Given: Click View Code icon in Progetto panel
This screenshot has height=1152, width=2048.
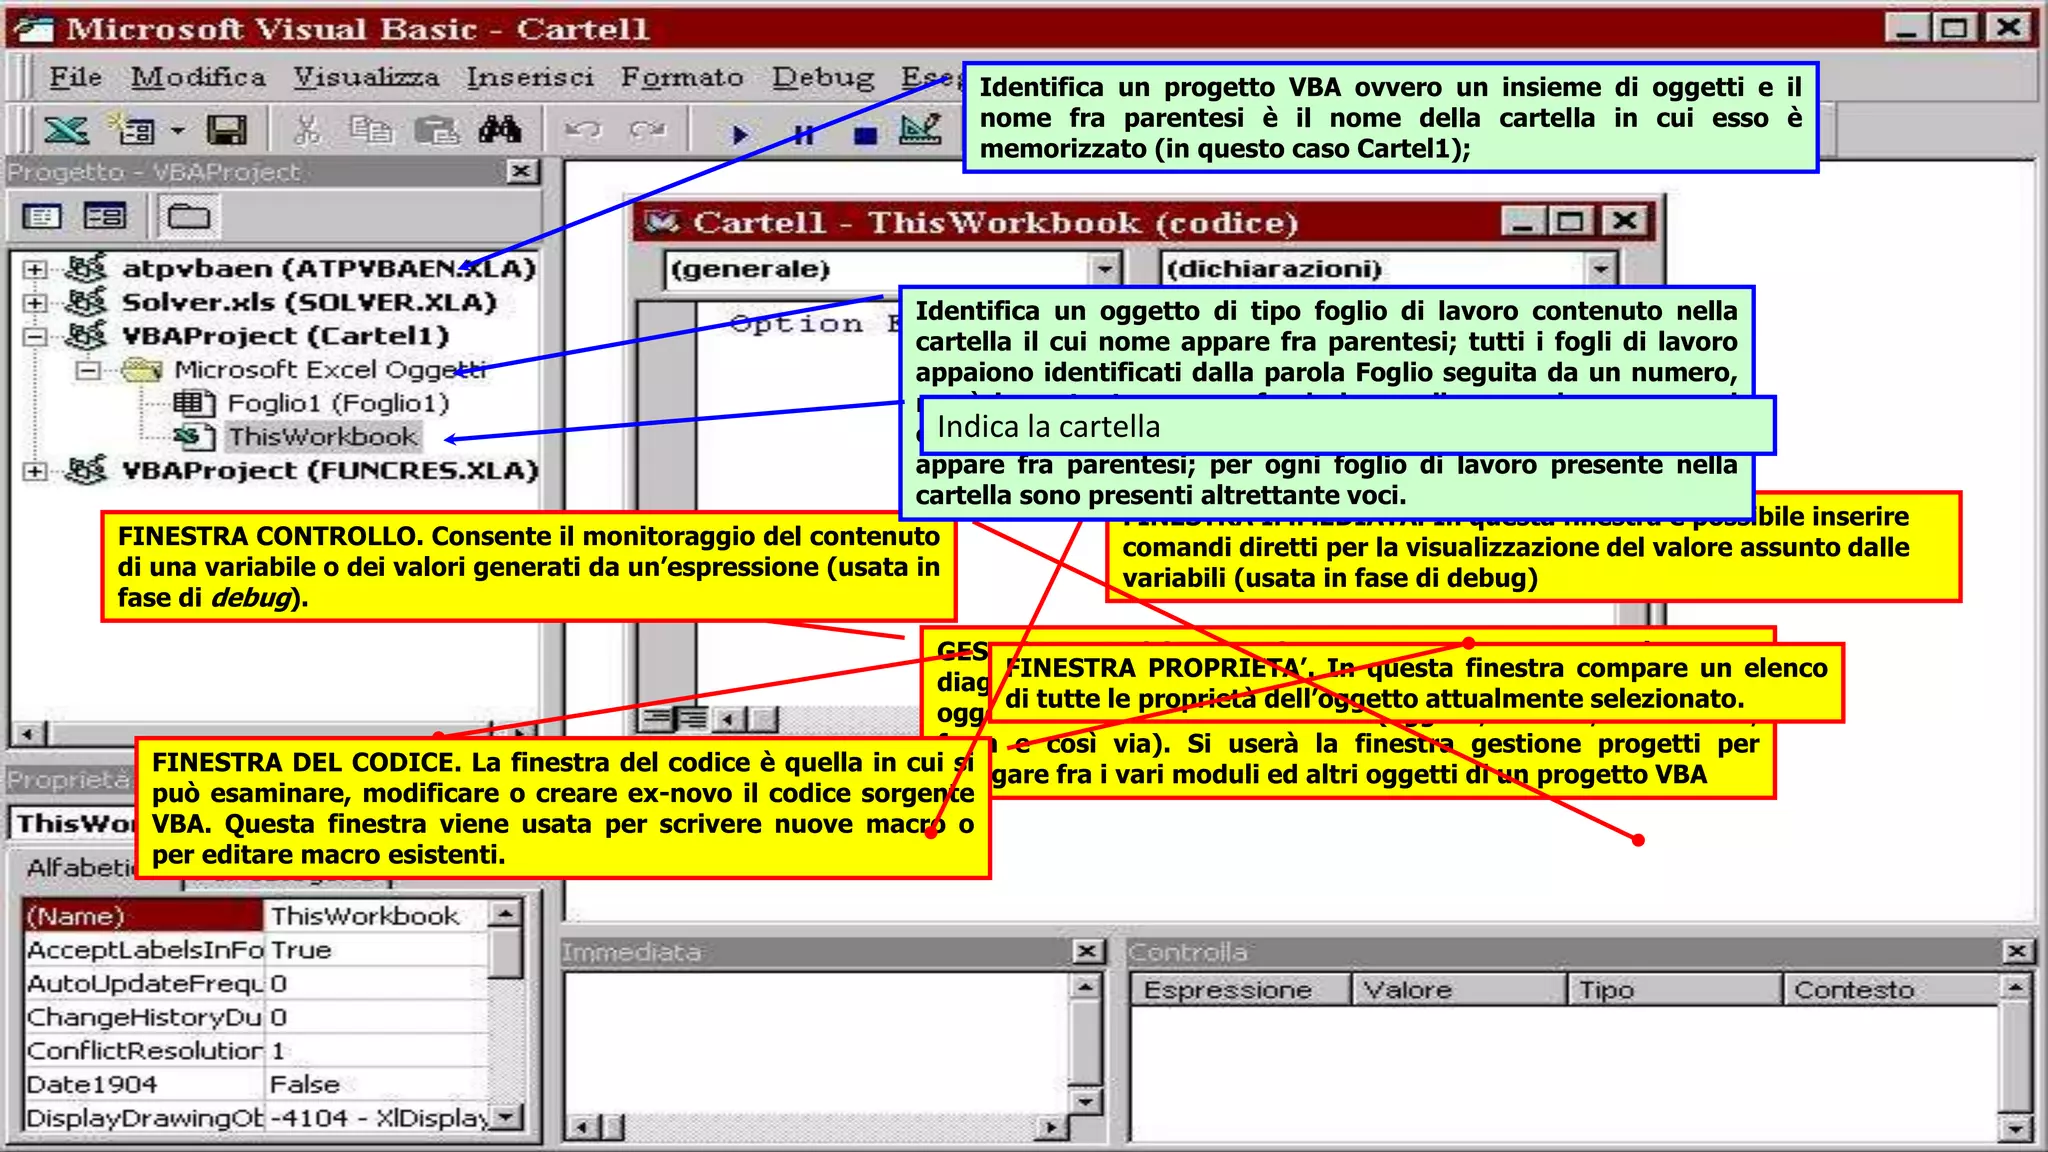Looking at the screenshot, I should point(42,216).
